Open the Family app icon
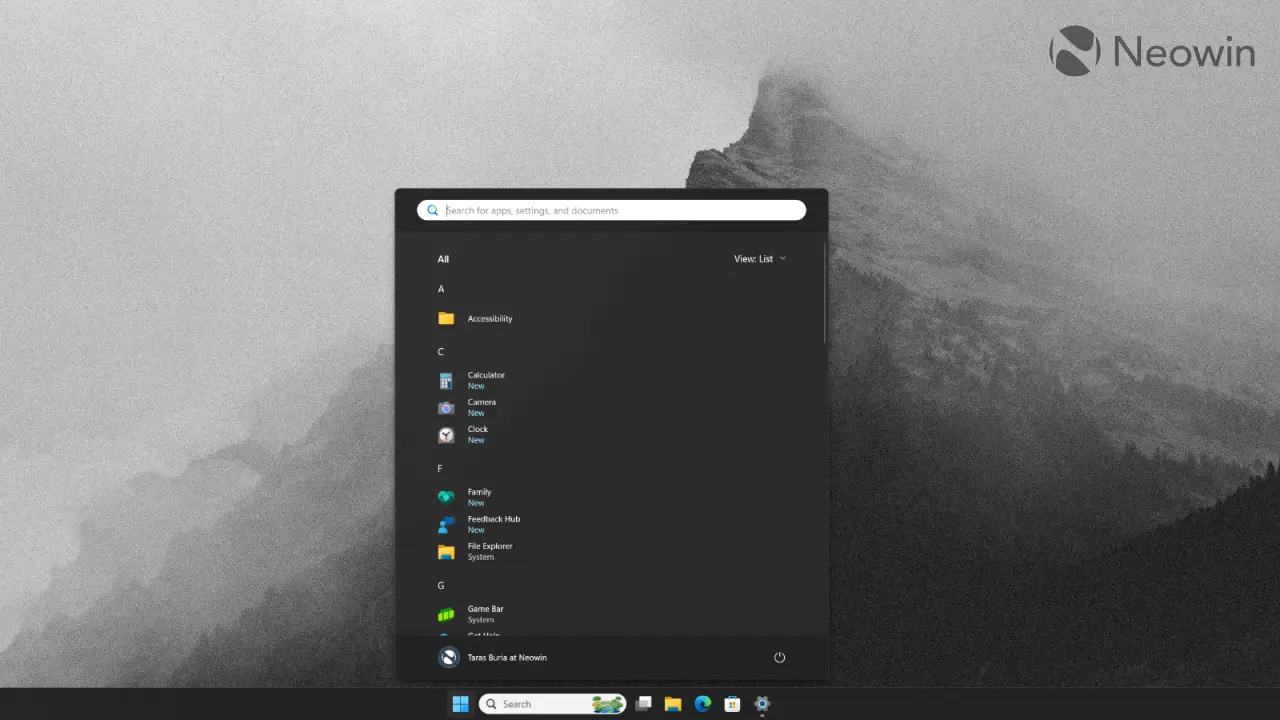Screen dimensions: 1280x720 pyautogui.click(x=446, y=497)
